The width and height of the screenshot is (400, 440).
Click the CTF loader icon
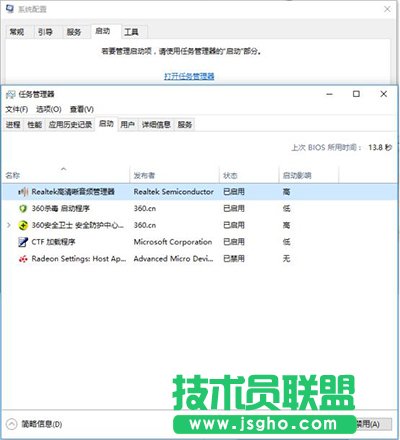23,242
